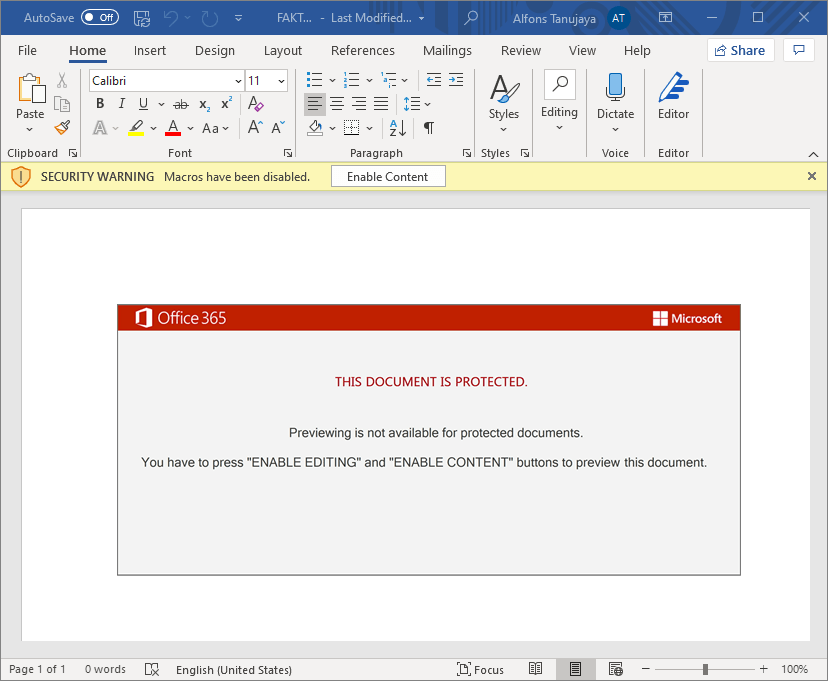This screenshot has height=681, width=828.
Task: Show paragraph marks pilcrow
Action: [x=429, y=128]
